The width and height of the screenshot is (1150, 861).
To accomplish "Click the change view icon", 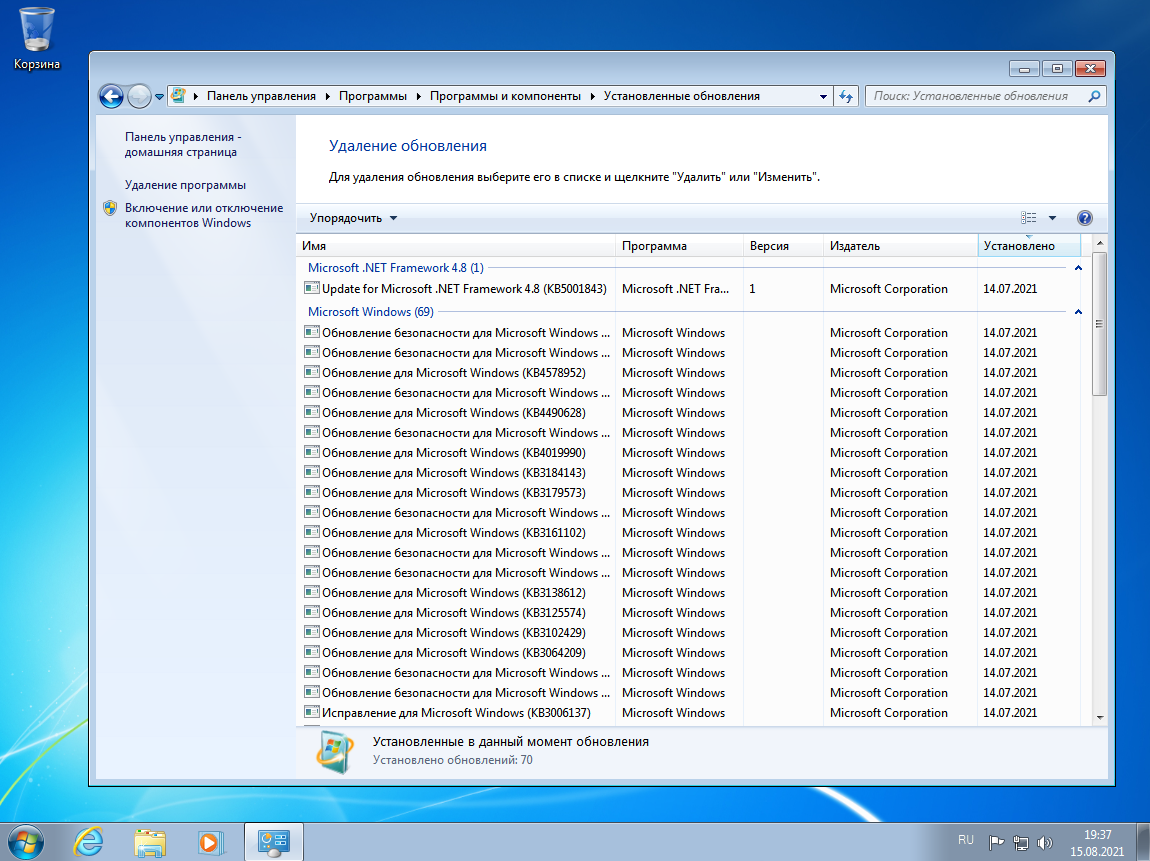I will pyautogui.click(x=1028, y=218).
